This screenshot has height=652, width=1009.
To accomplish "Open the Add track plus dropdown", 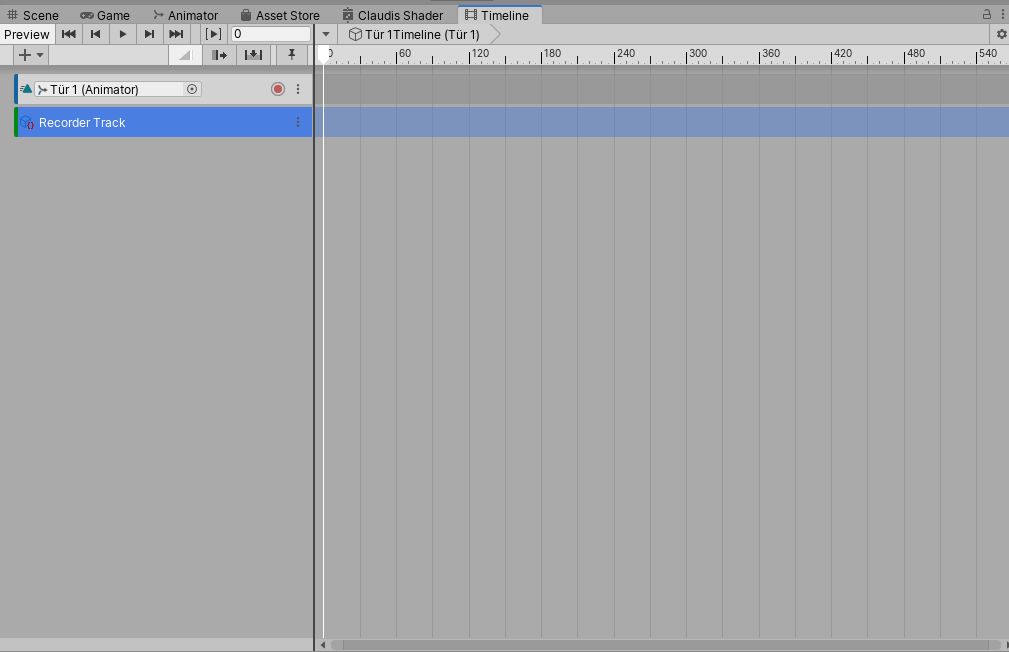I will click(x=30, y=55).
